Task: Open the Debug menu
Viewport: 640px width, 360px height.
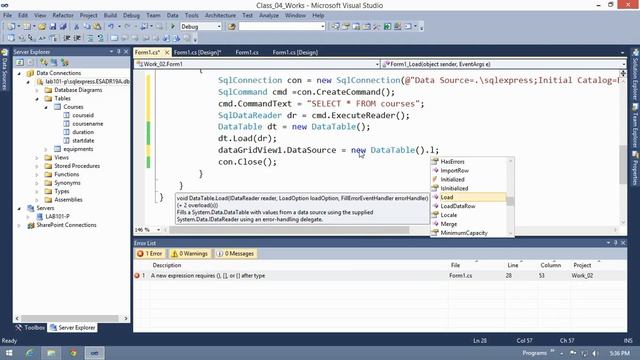Action: 131,15
